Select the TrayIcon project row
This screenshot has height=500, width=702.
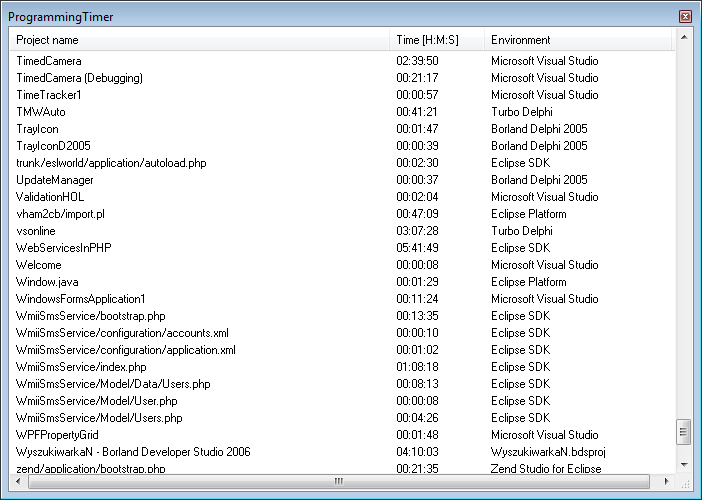[342, 129]
